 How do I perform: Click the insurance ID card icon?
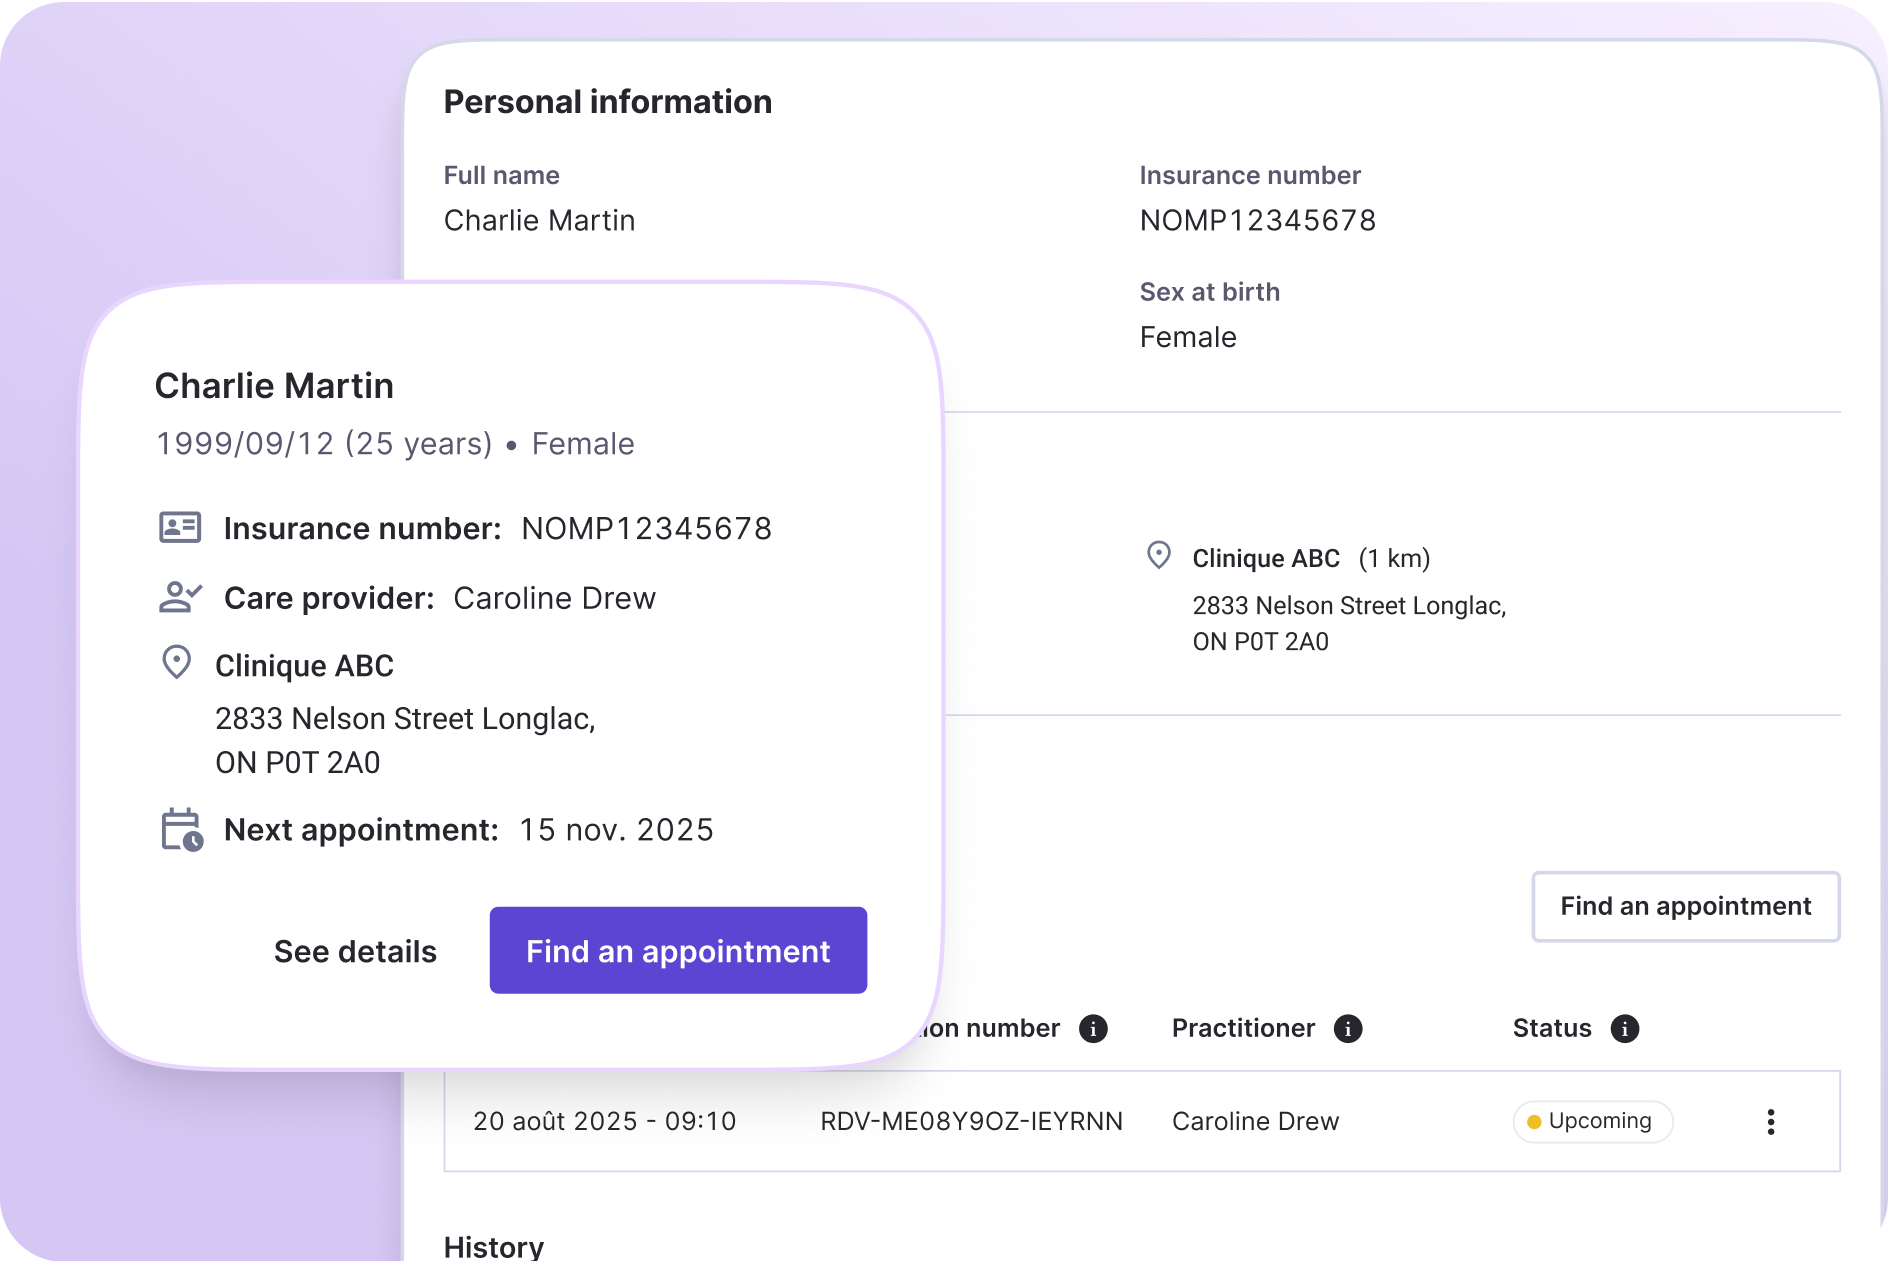[180, 528]
